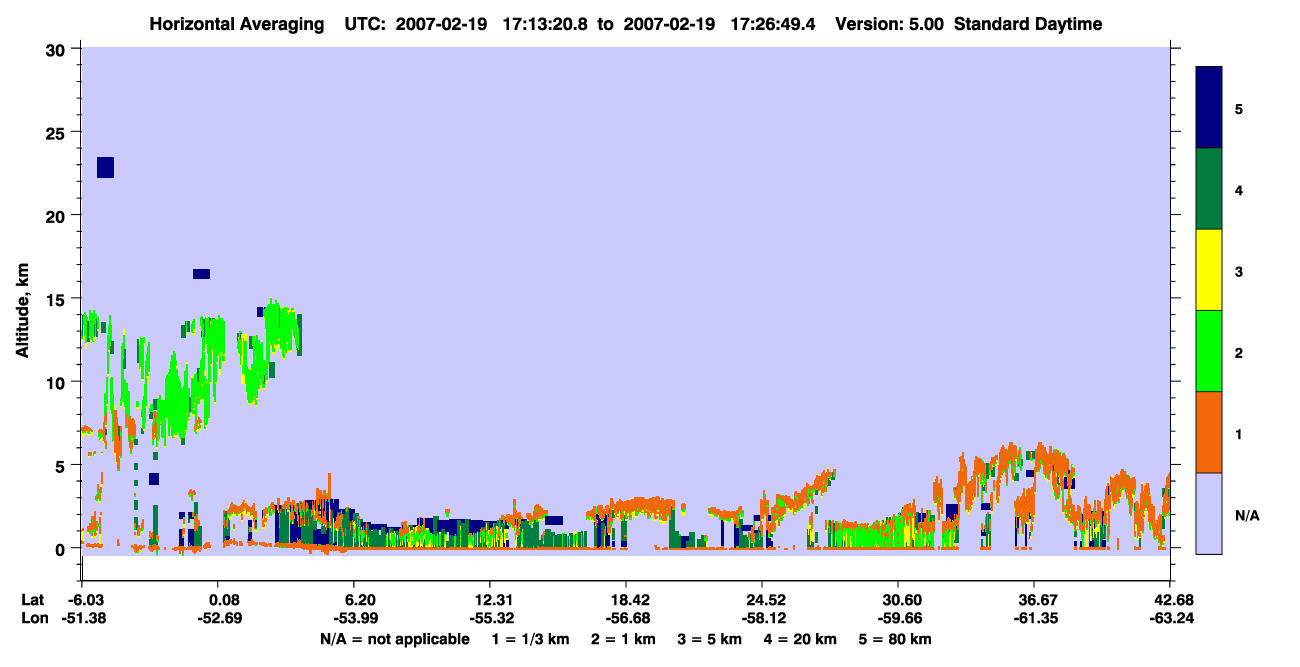Click the end time '17:26:49.4'
Image resolution: width=1300 pixels, height=667 pixels.
[x=774, y=24]
